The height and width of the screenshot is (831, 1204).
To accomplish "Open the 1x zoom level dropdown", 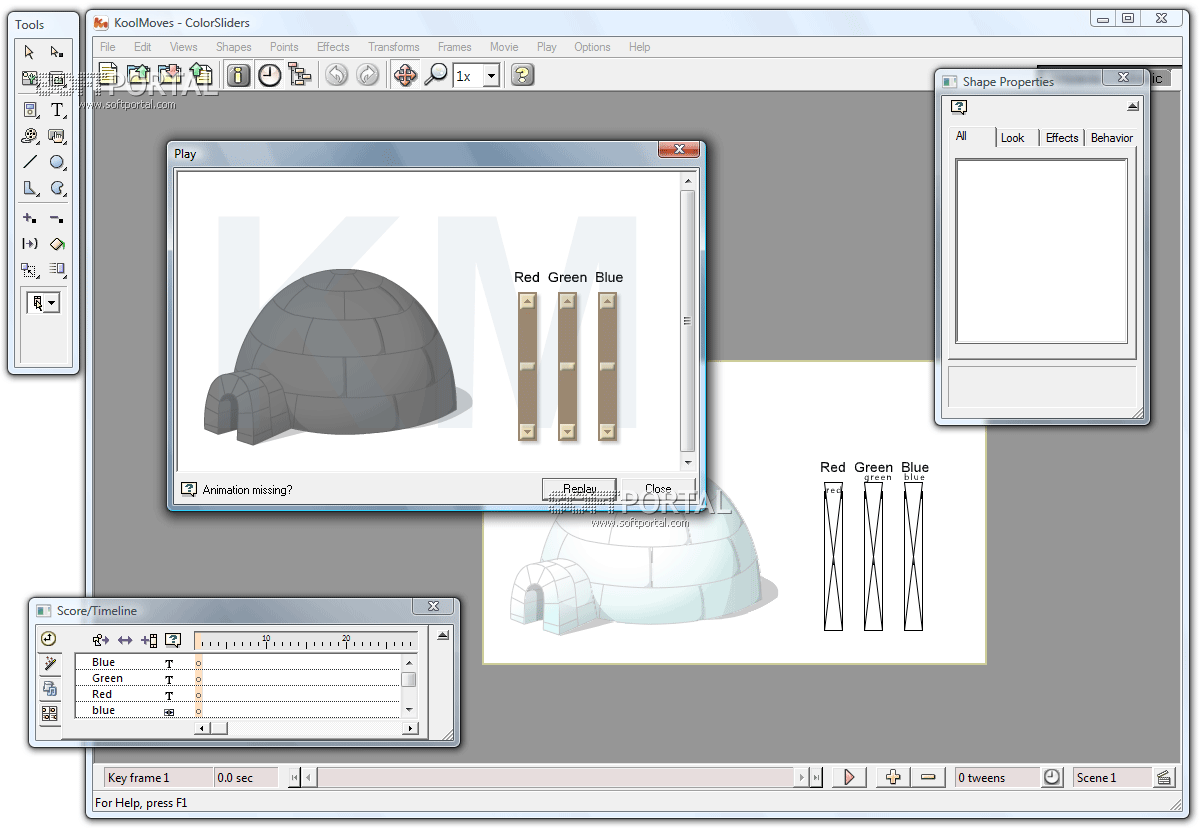I will pyautogui.click(x=491, y=76).
